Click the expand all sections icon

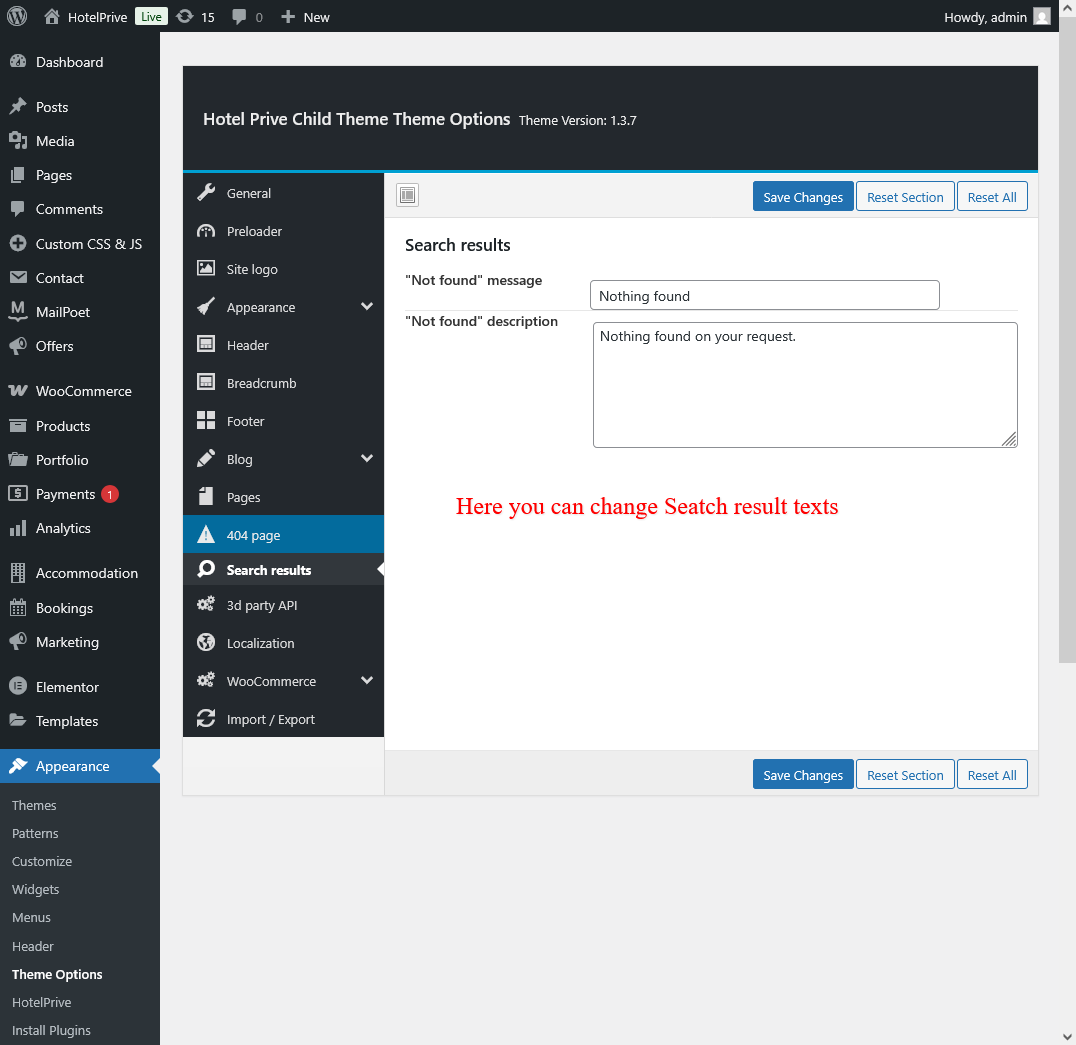point(407,195)
